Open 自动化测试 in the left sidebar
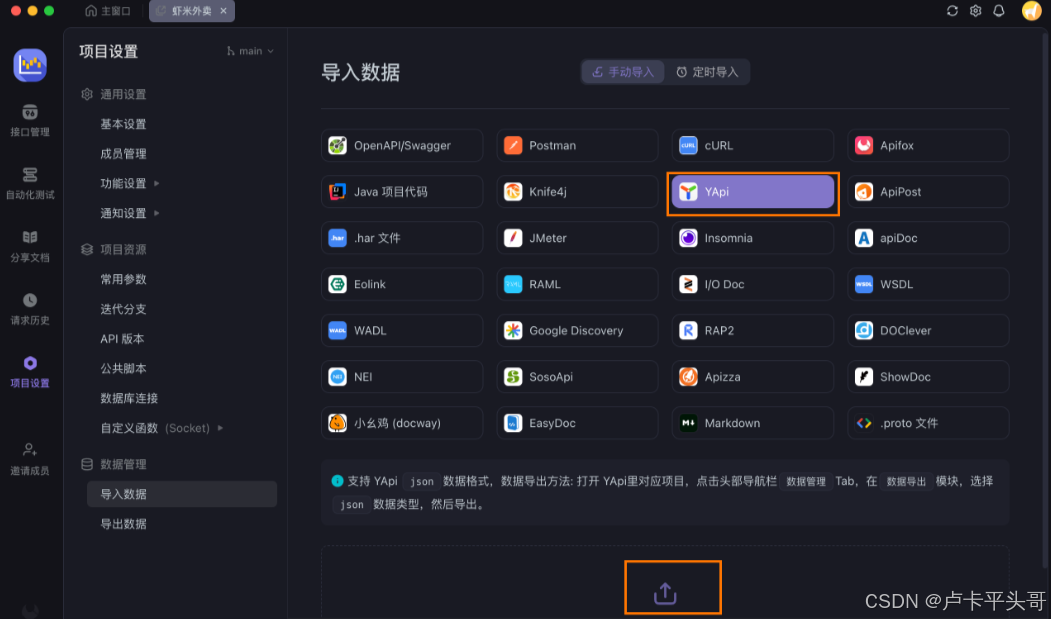Screen dimensions: 1051x619 point(29,184)
